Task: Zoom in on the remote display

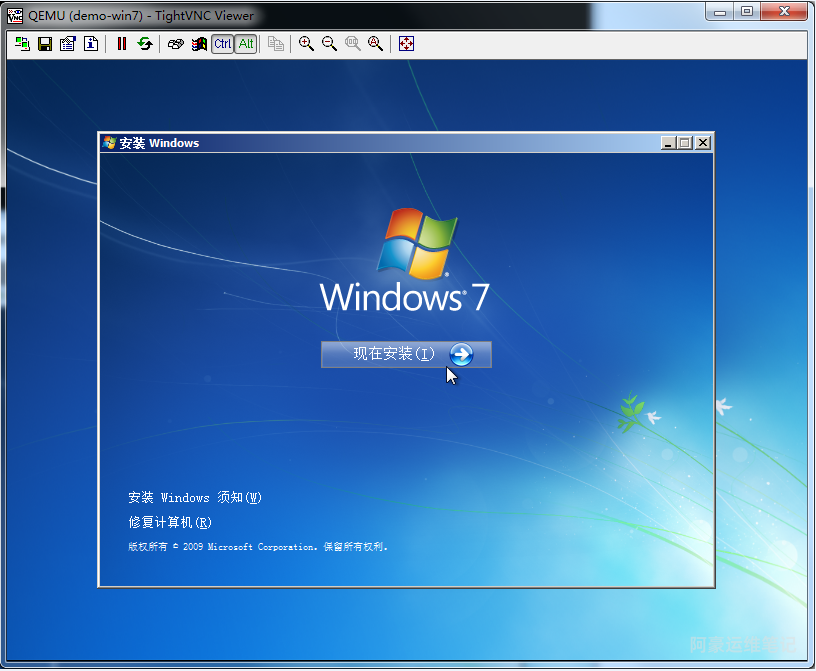Action: (x=306, y=44)
